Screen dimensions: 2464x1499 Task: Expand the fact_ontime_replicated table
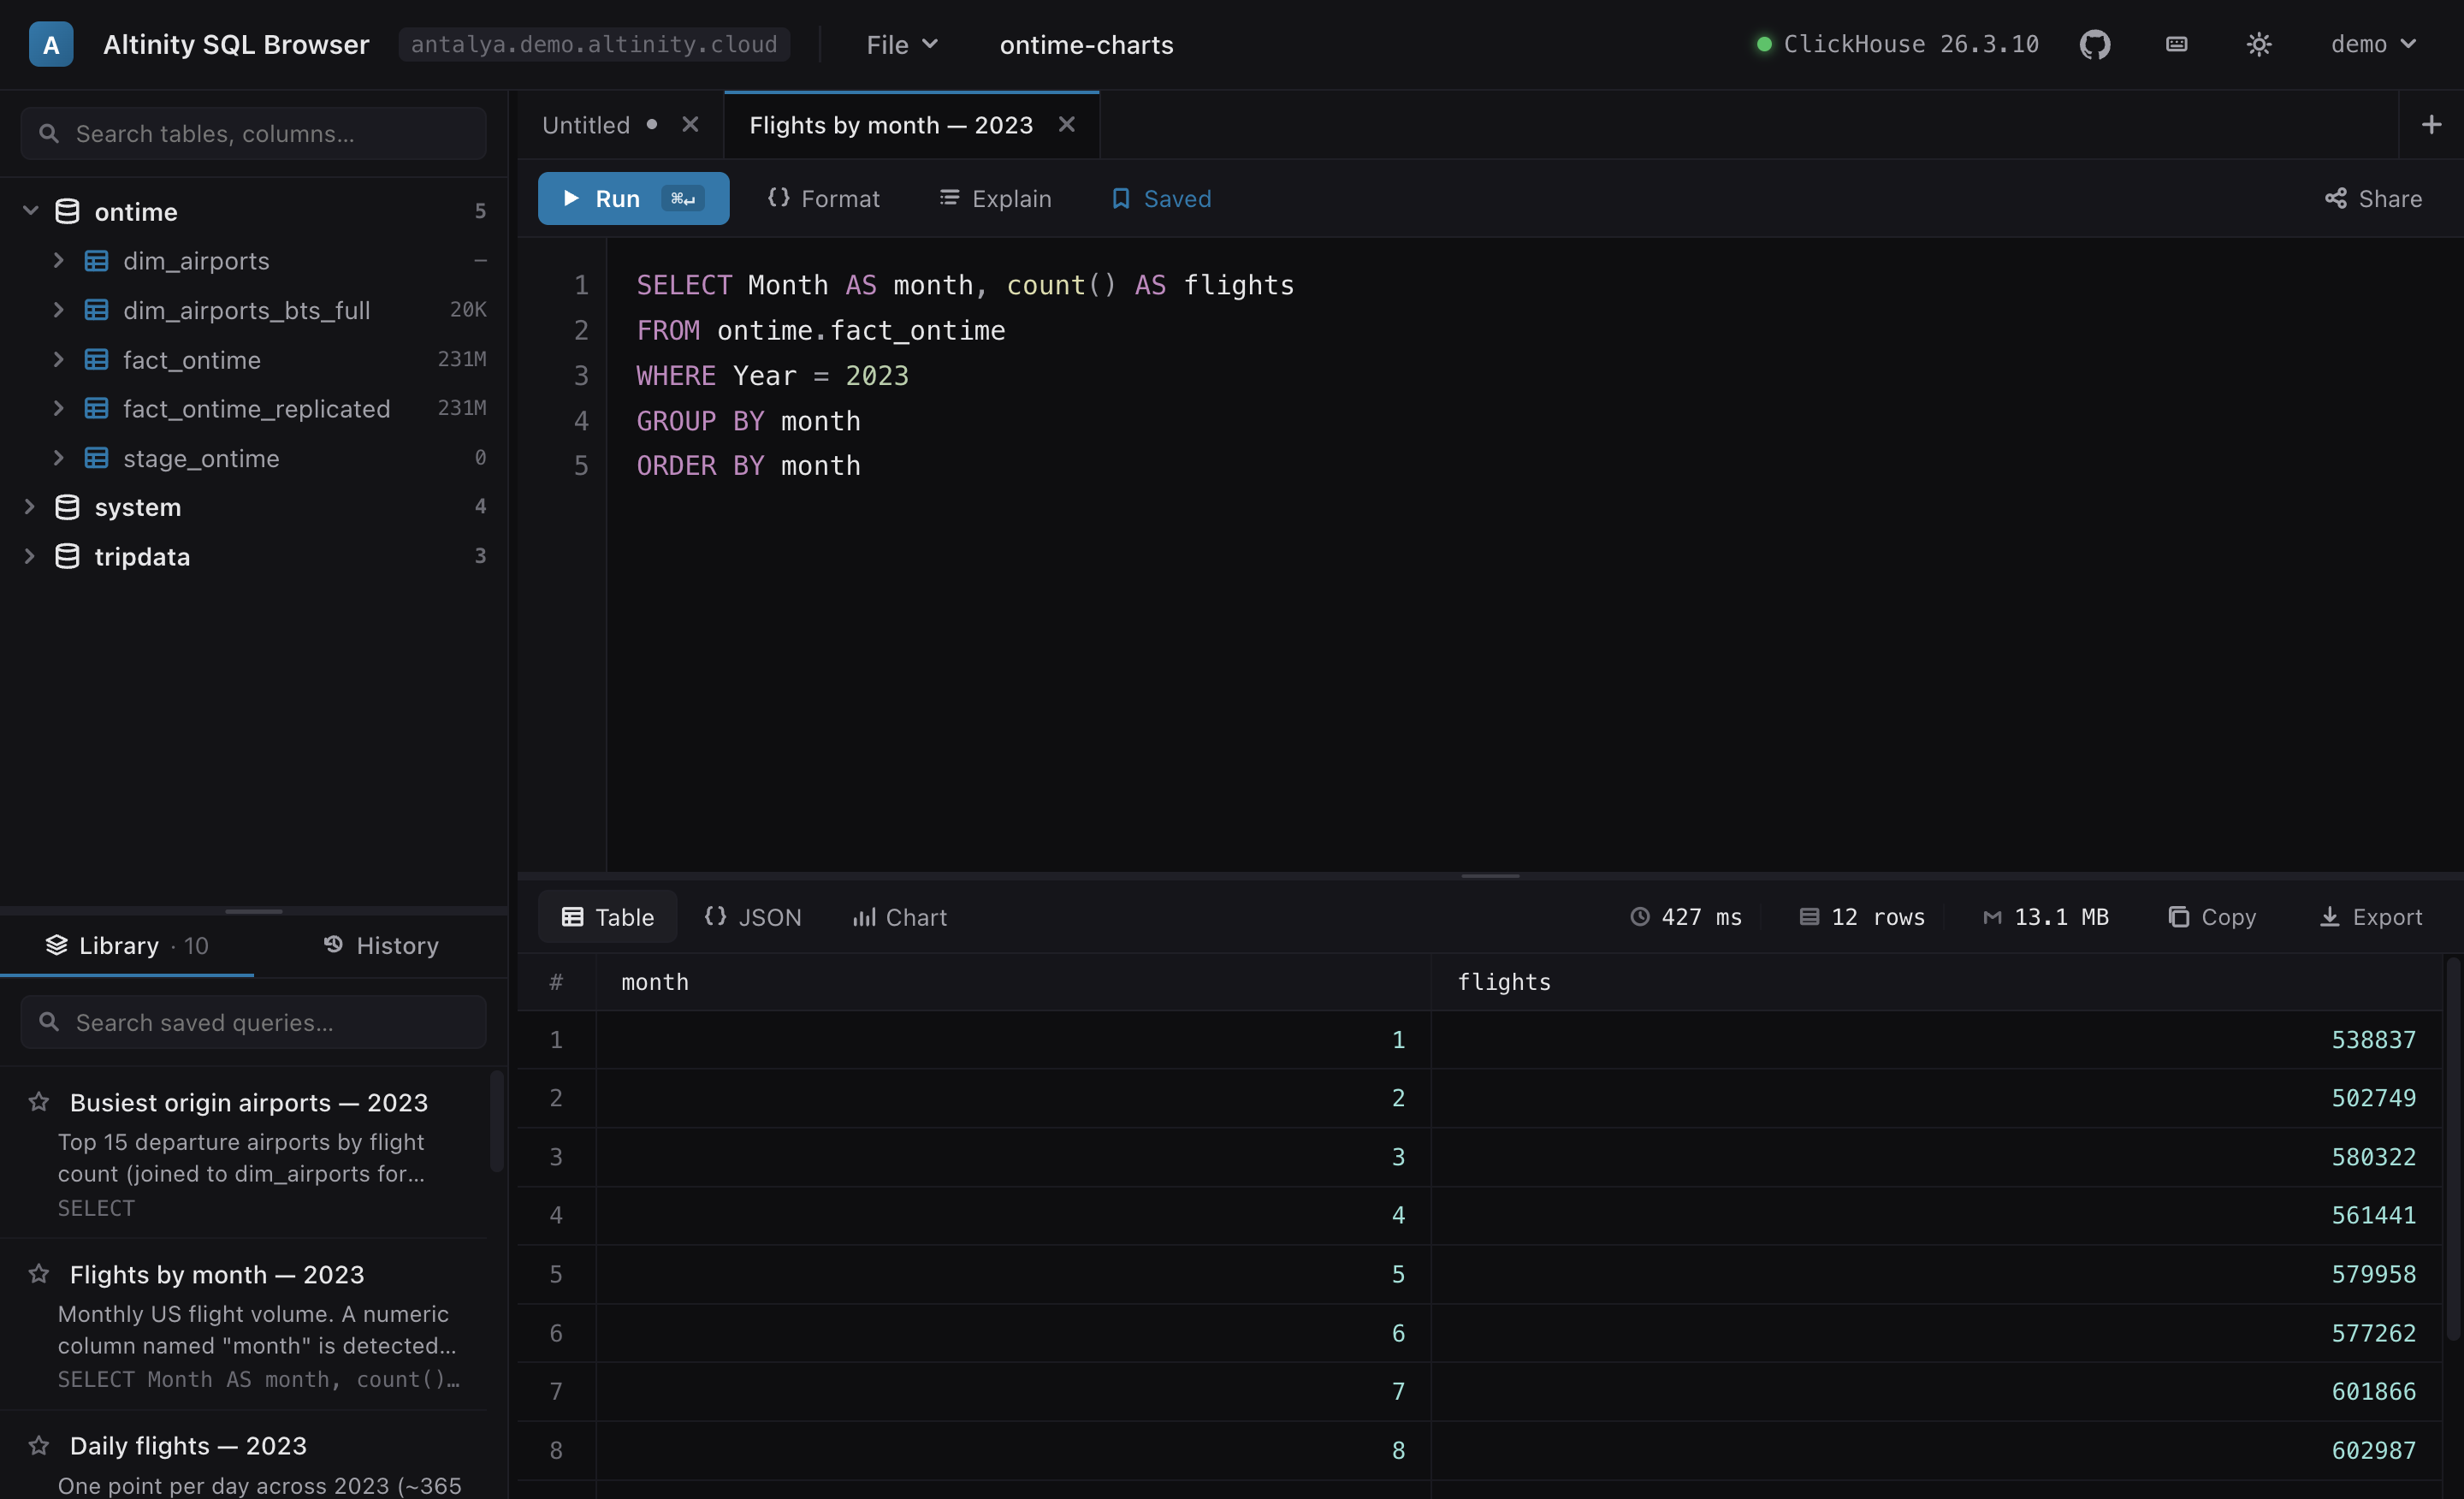(58, 408)
